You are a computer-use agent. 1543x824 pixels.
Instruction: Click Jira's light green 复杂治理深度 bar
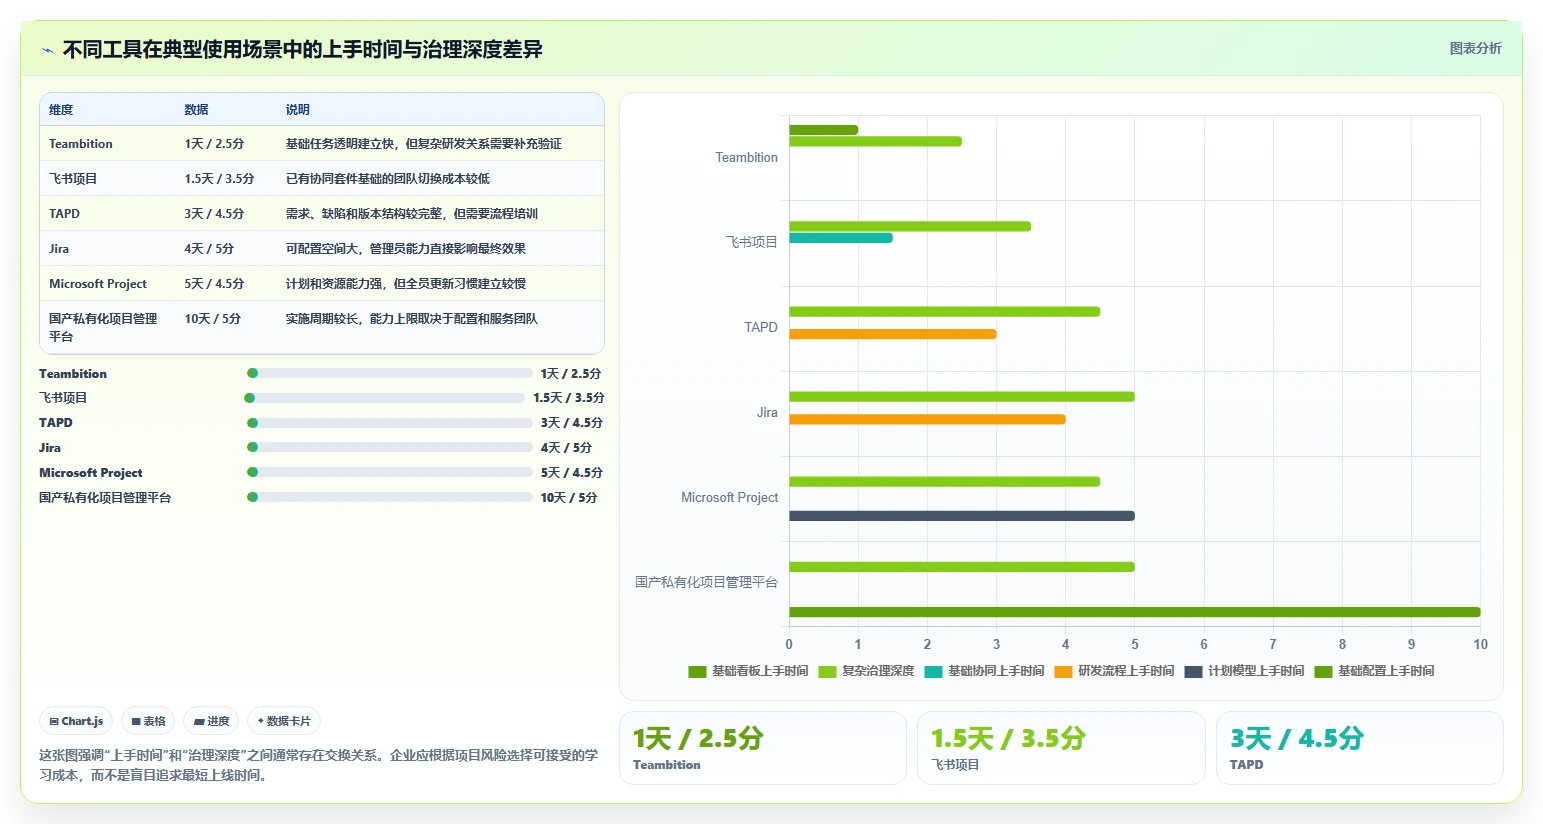coord(962,396)
